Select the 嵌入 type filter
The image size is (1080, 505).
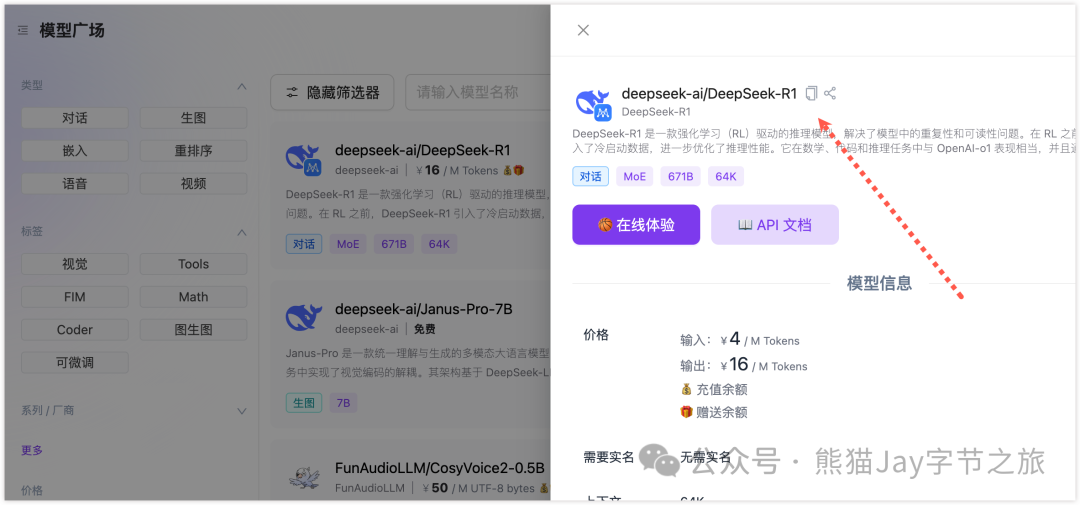tap(74, 151)
